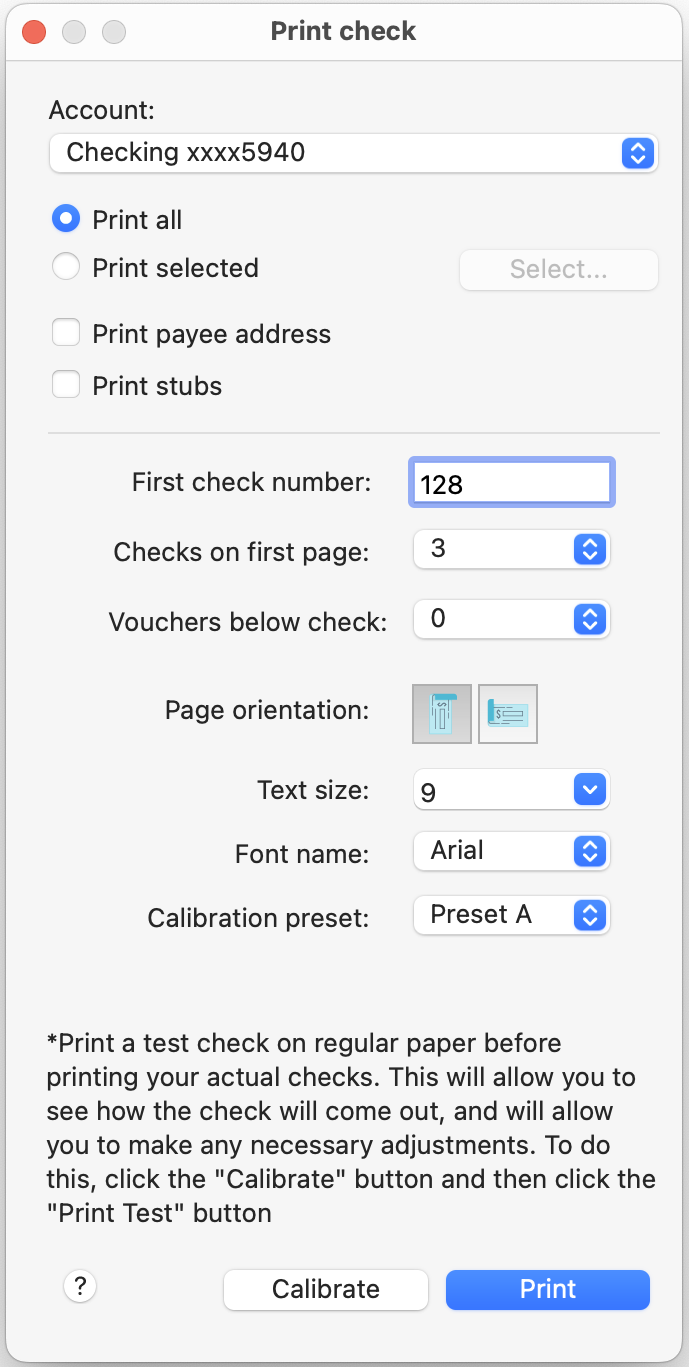Open Vouchers below check dropdown
689x1367 pixels.
click(x=511, y=619)
